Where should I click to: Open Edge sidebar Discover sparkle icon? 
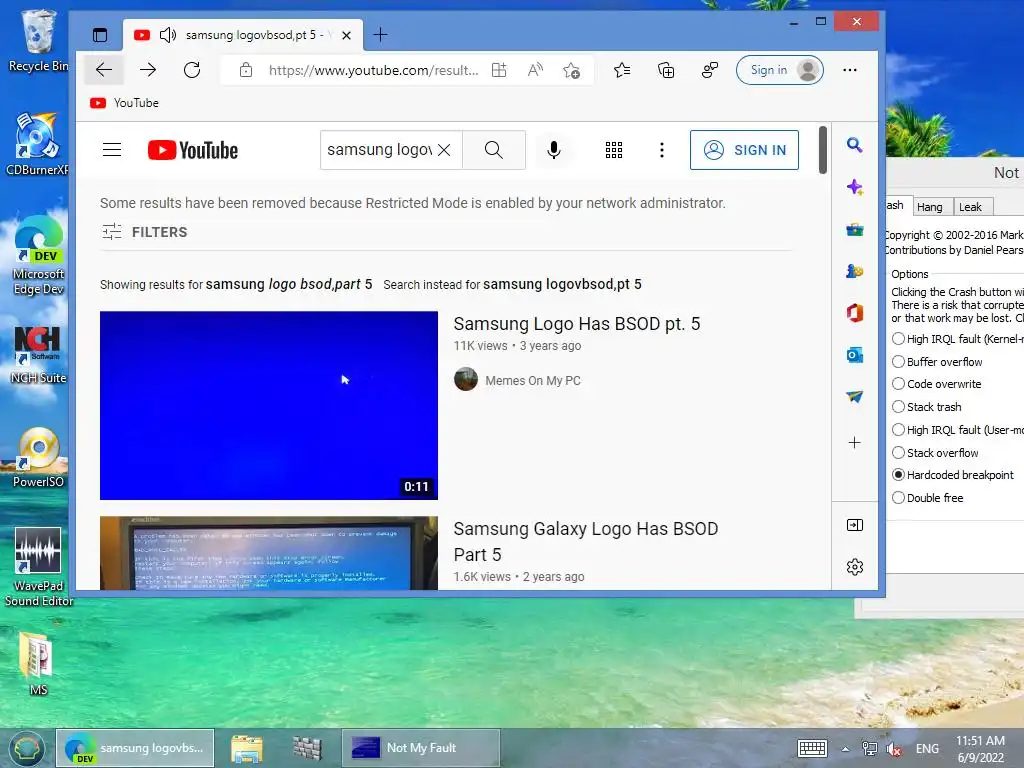[x=854, y=187]
